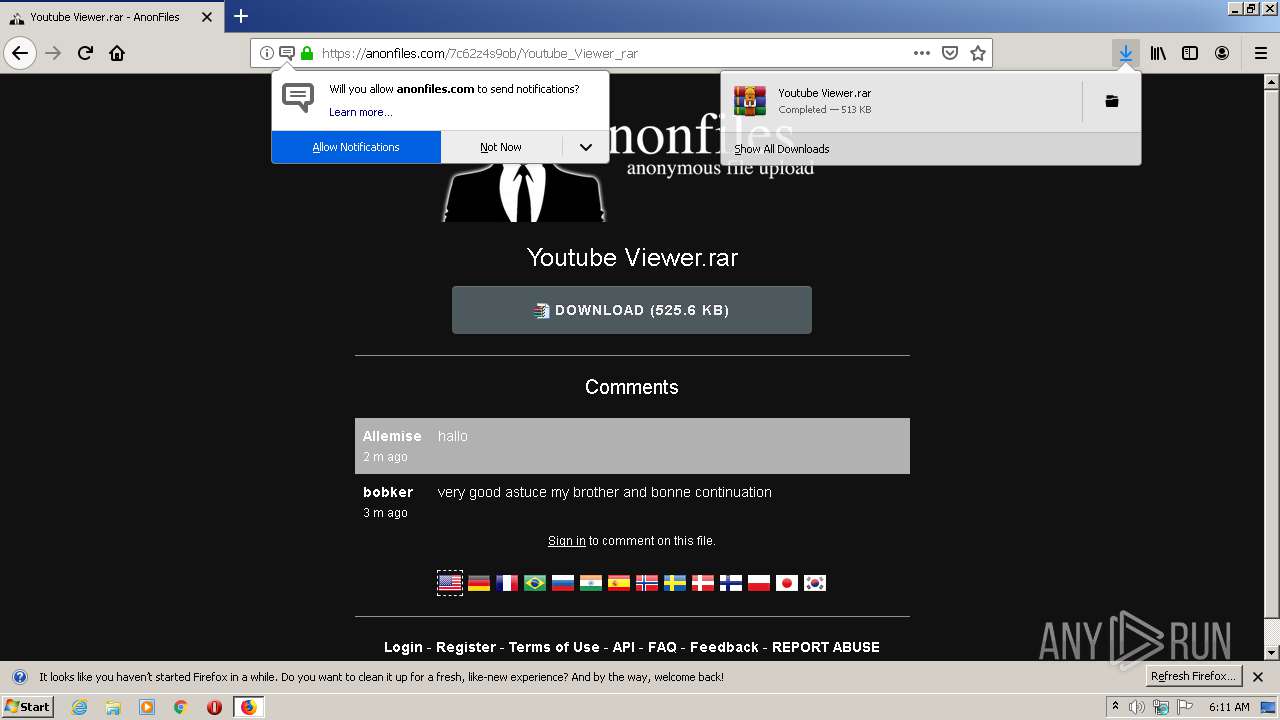Launch Internet Explorer from taskbar
The width and height of the screenshot is (1280, 720).
pos(79,707)
